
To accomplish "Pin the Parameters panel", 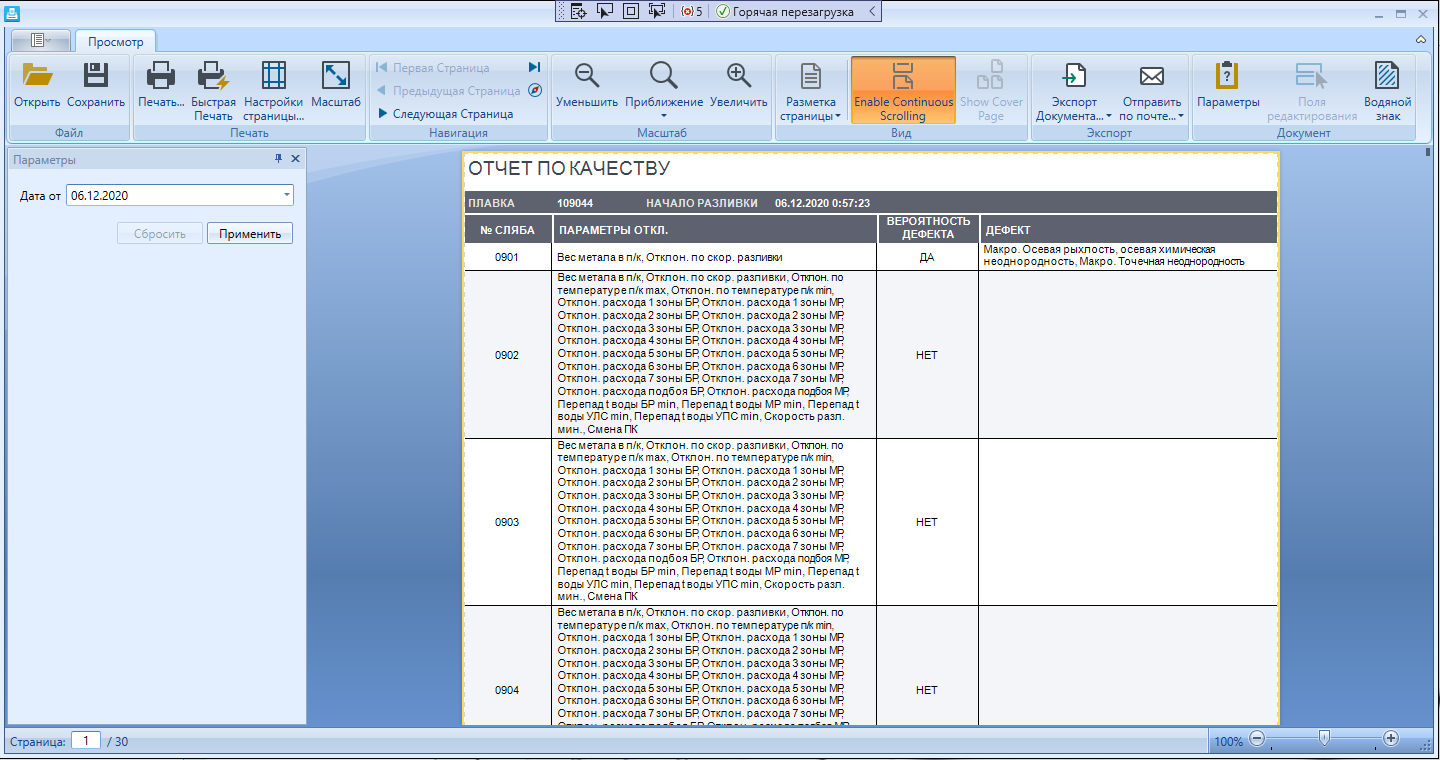I will click(x=278, y=159).
